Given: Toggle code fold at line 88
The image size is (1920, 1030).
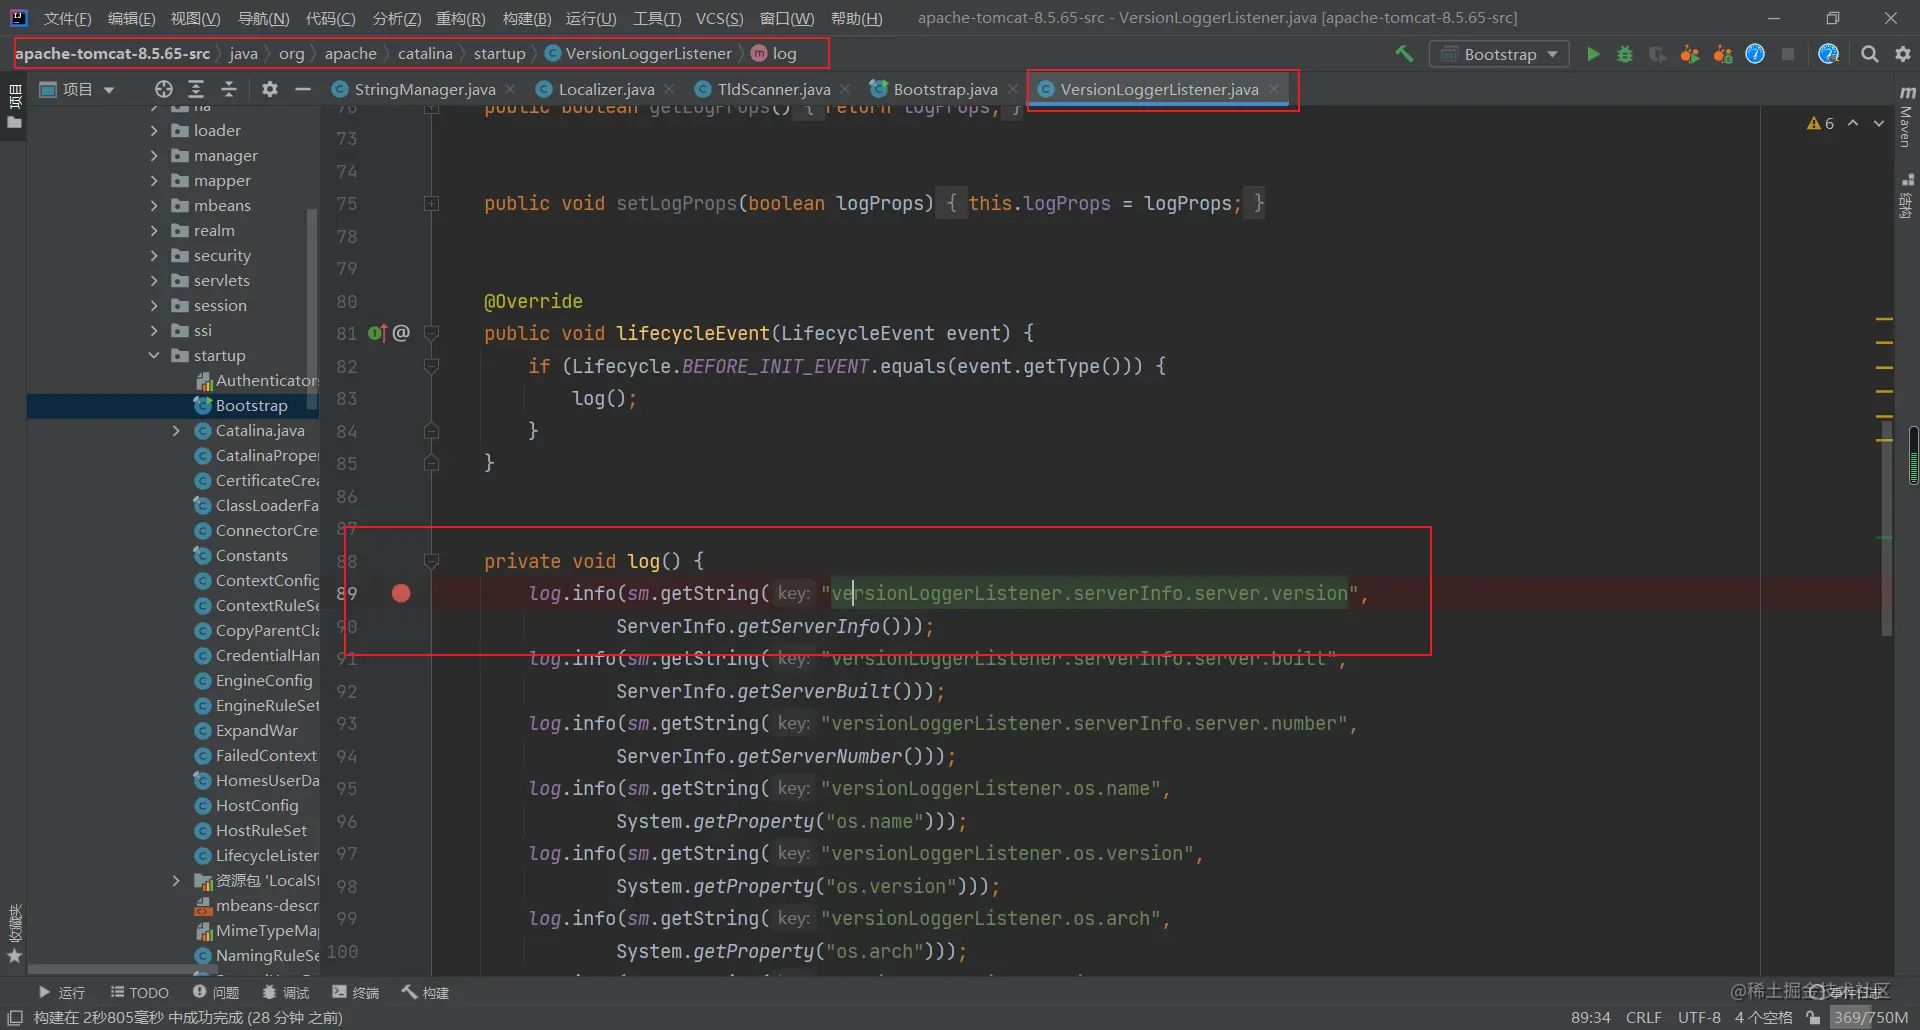Looking at the screenshot, I should (432, 561).
